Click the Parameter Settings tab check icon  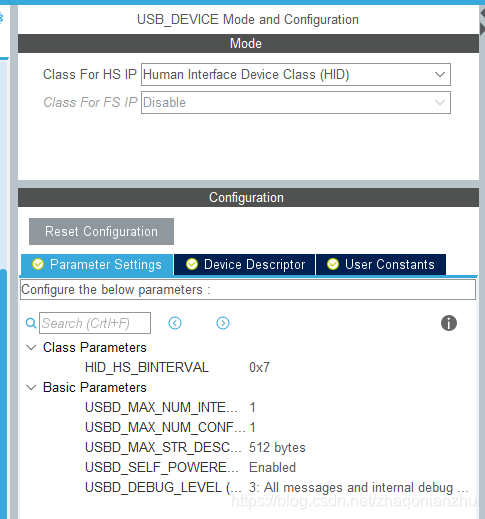(x=38, y=264)
